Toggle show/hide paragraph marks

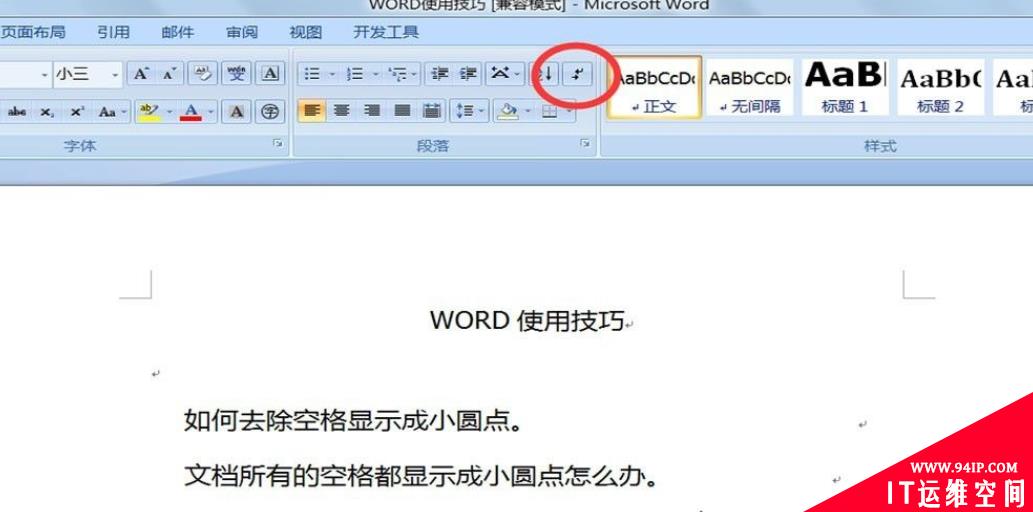pos(578,74)
